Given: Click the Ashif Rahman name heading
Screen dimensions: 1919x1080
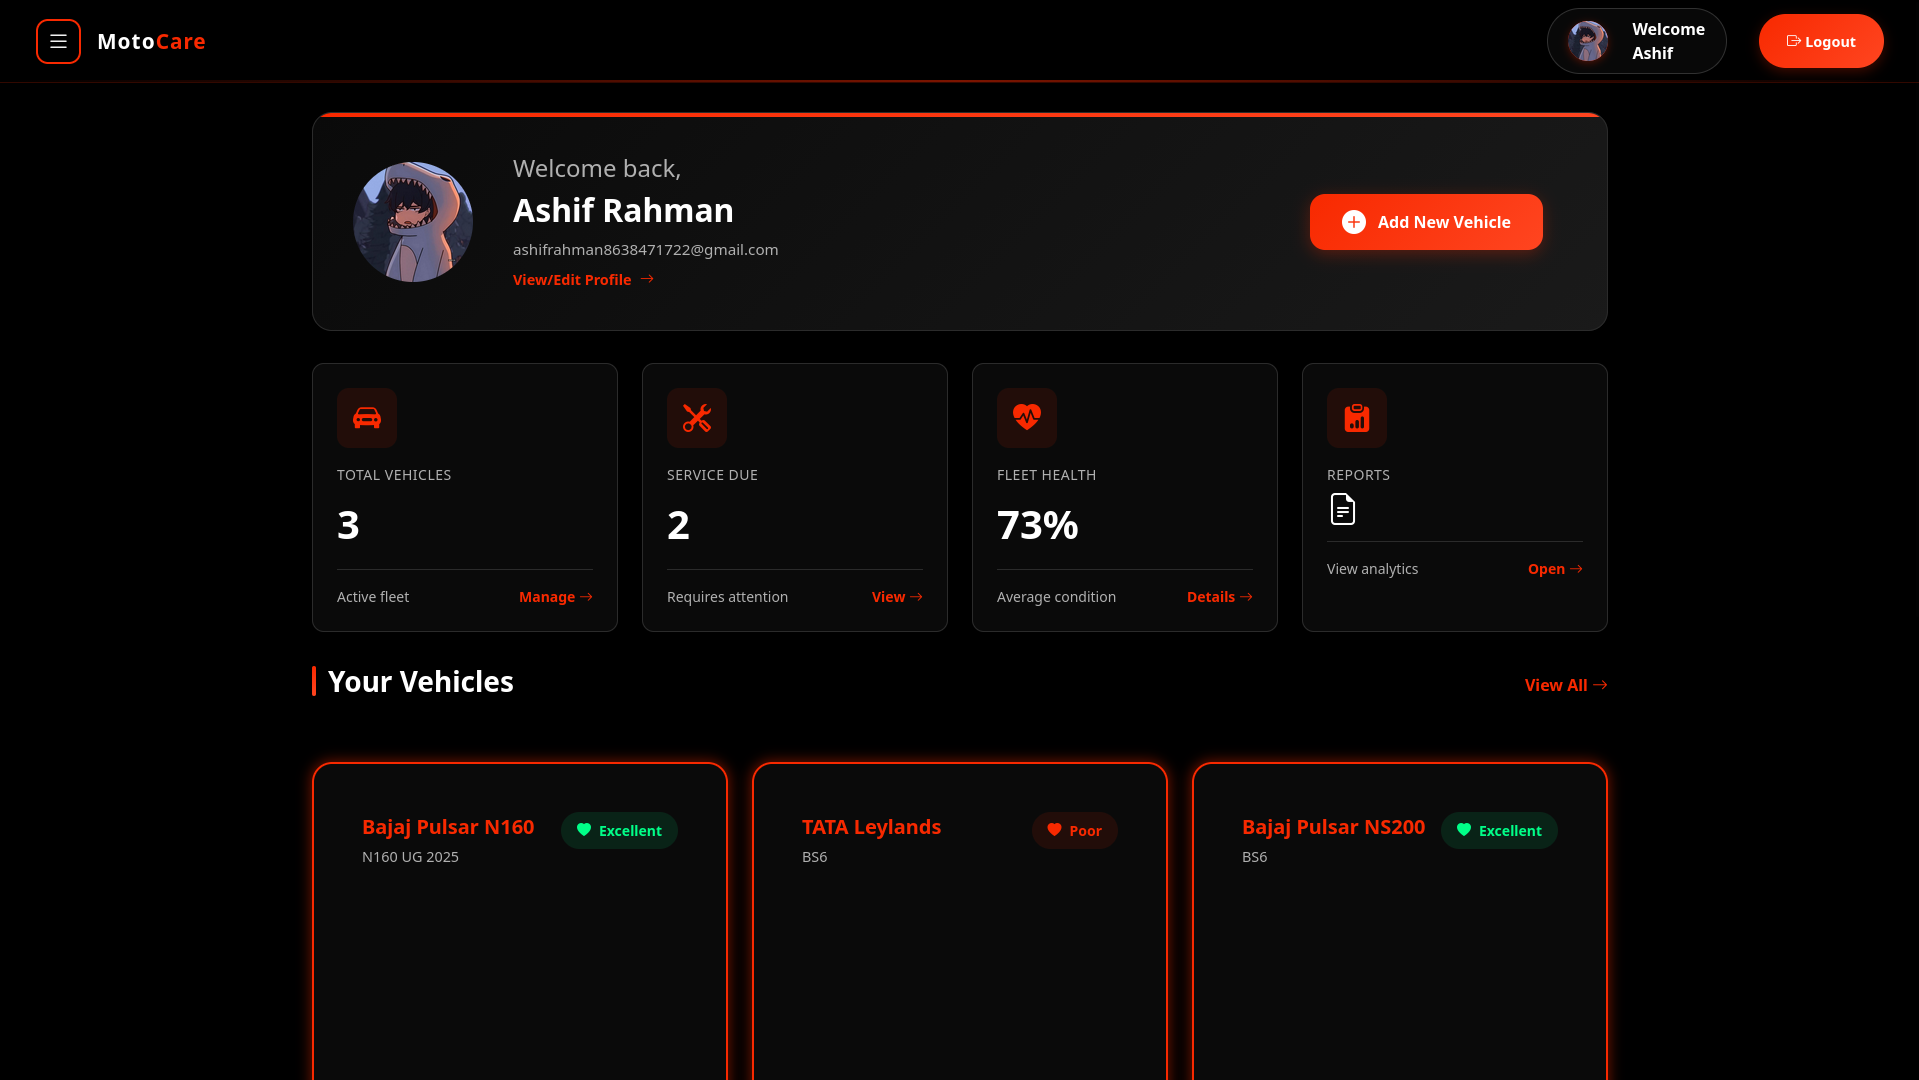Looking at the screenshot, I should [x=623, y=210].
